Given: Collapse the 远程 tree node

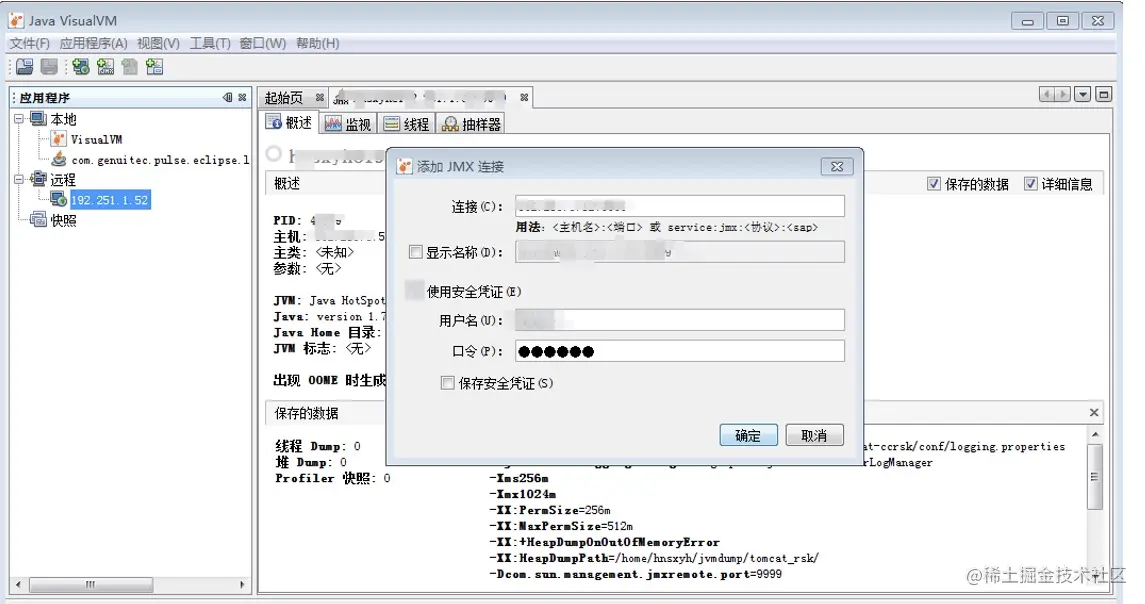Looking at the screenshot, I should [20, 179].
